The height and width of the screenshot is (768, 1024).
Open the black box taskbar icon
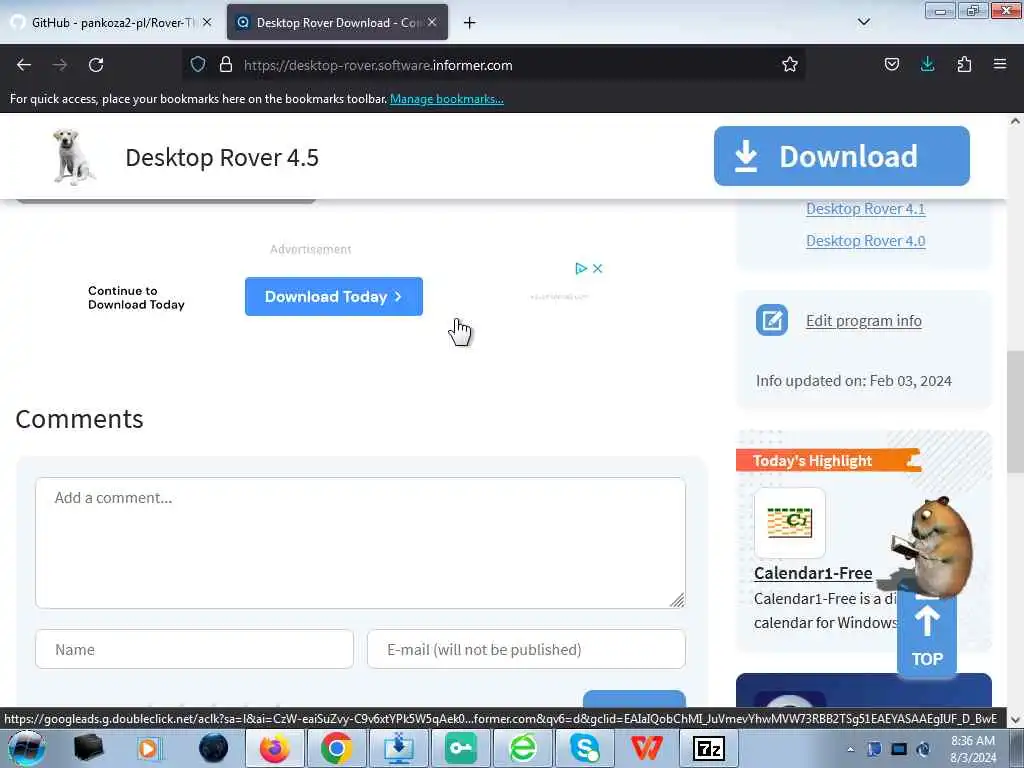point(88,748)
